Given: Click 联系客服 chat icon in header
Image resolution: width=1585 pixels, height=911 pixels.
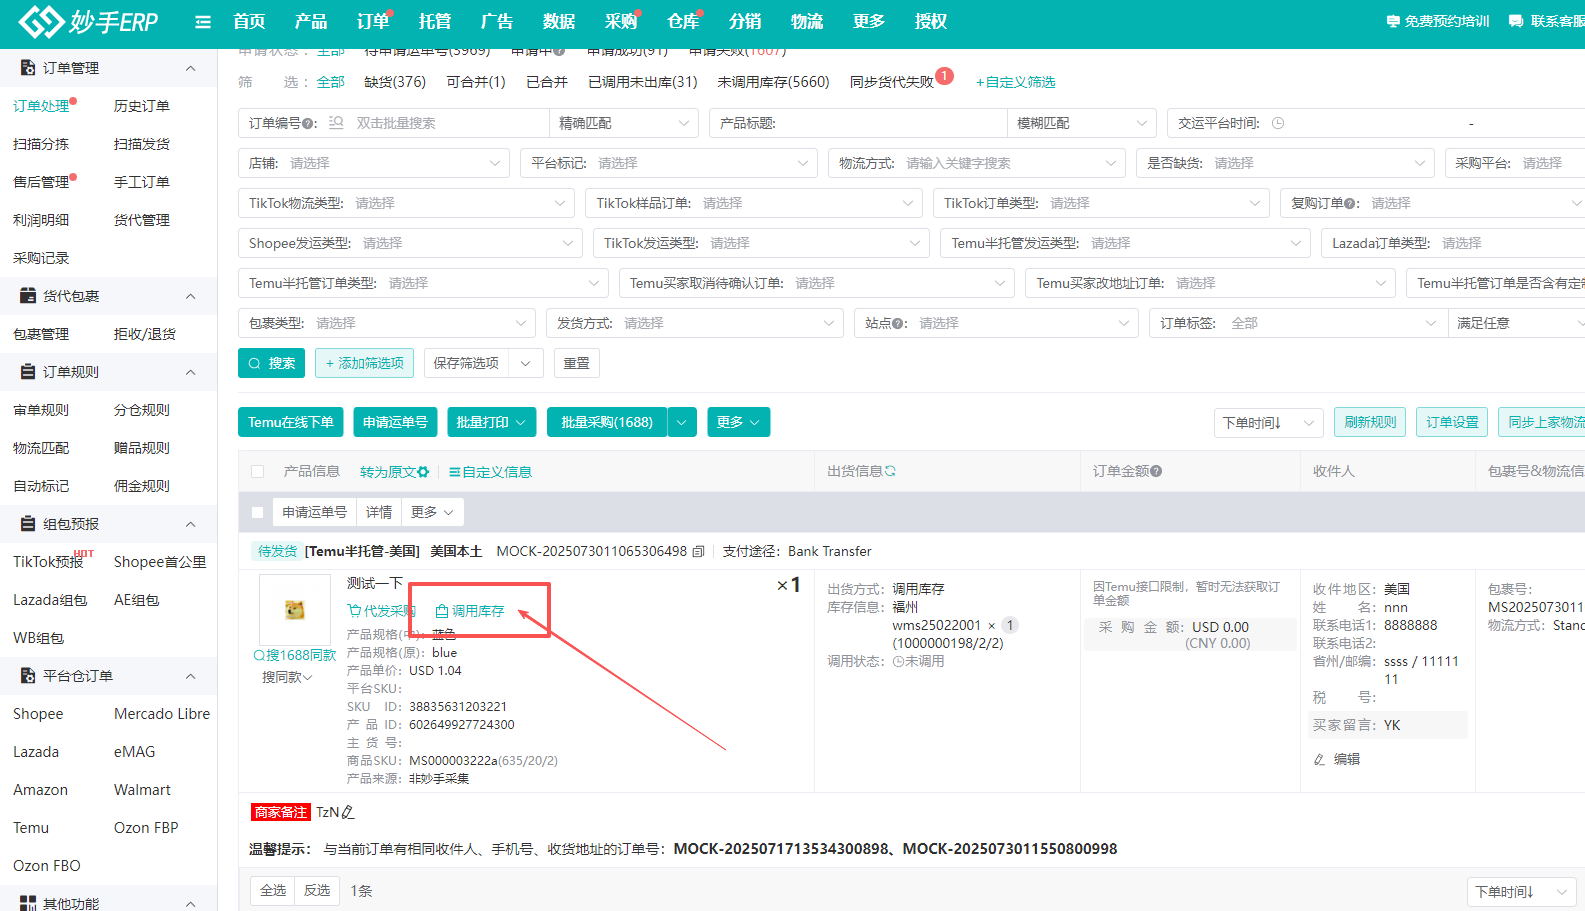Looking at the screenshot, I should click(x=1516, y=21).
